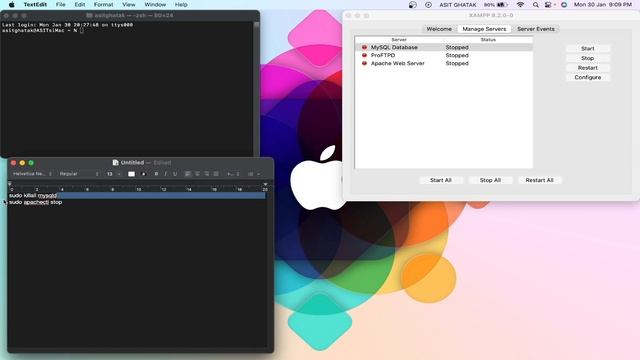Open the Window menu
Screen dimensions: 640x360
[x=155, y=5]
